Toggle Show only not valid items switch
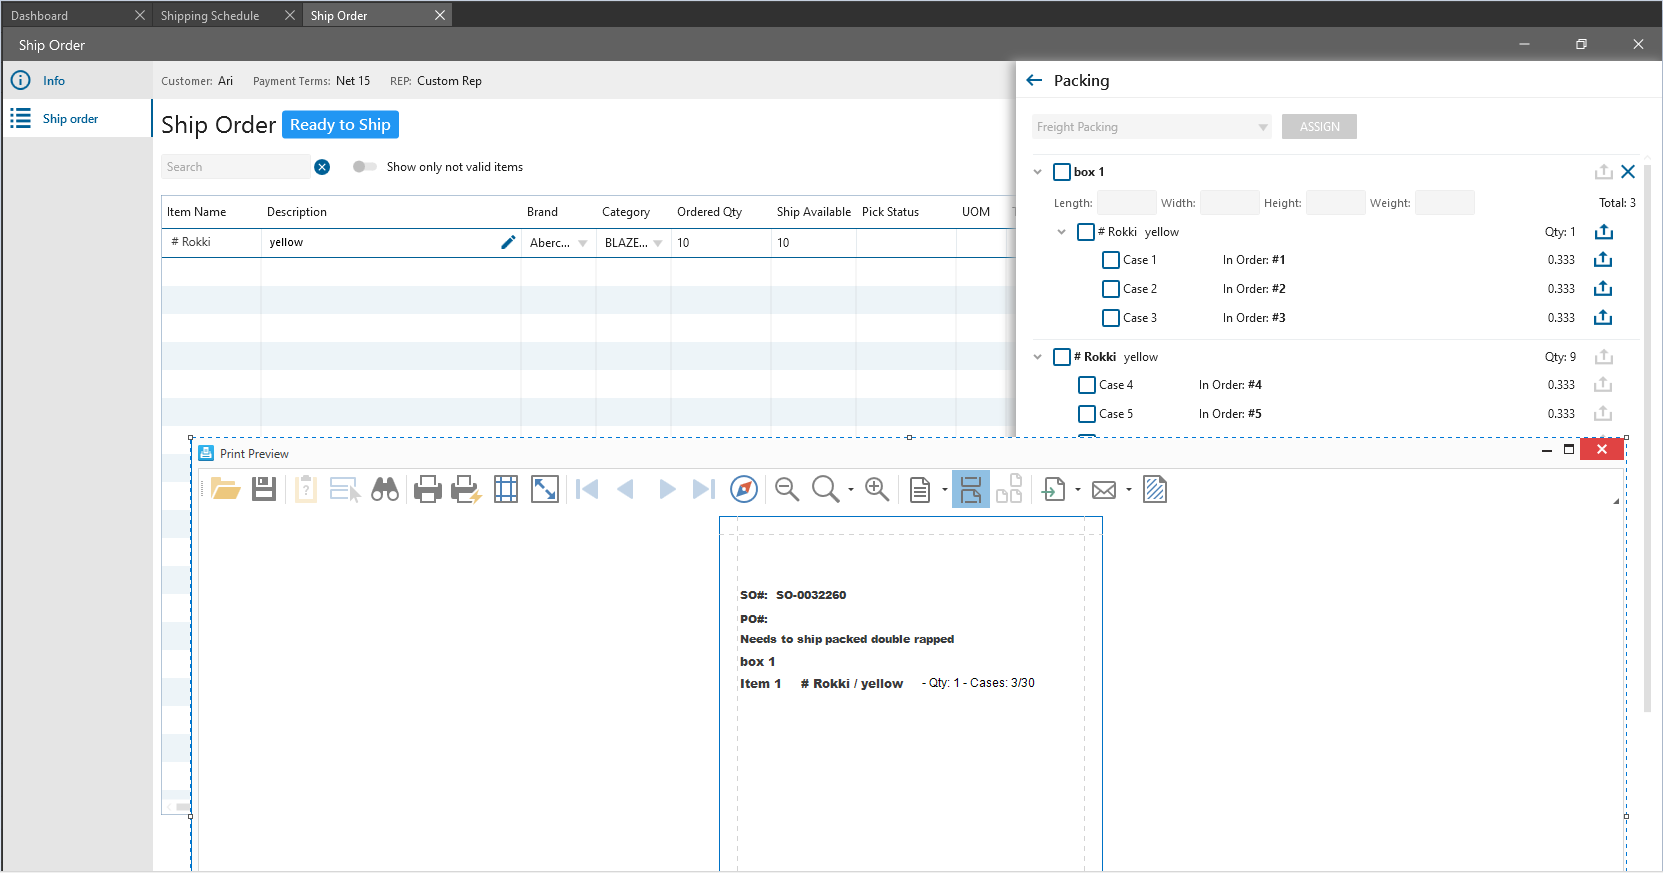This screenshot has height=873, width=1663. [x=364, y=167]
